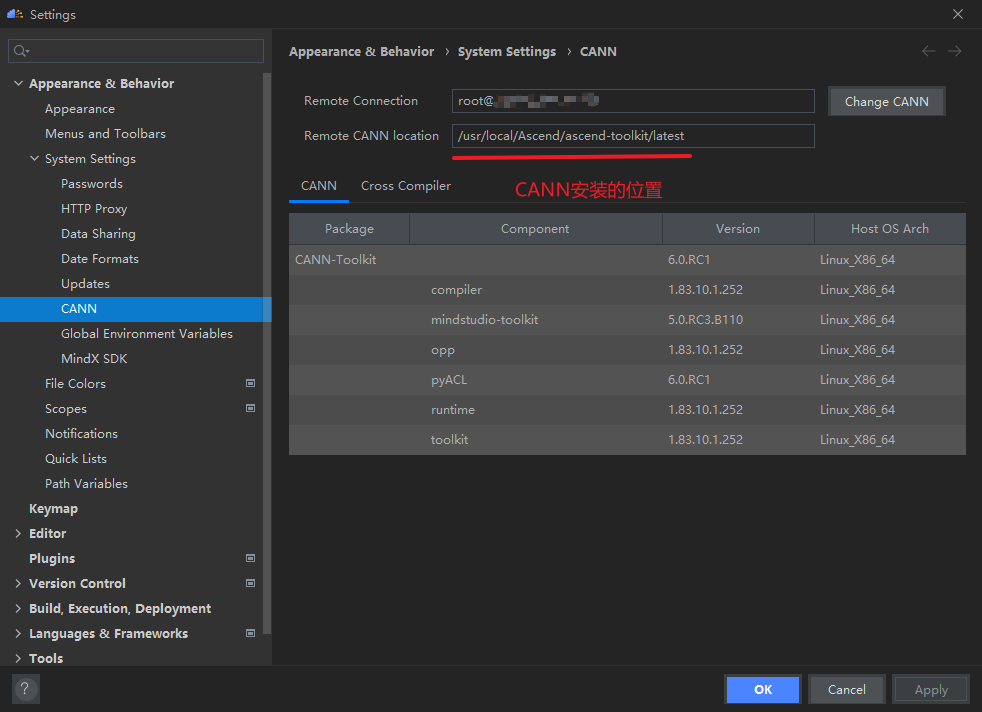Click the Version column header
The width and height of the screenshot is (982, 712).
click(x=738, y=229)
